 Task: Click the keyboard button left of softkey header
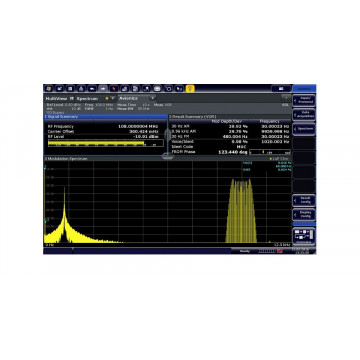(281, 89)
